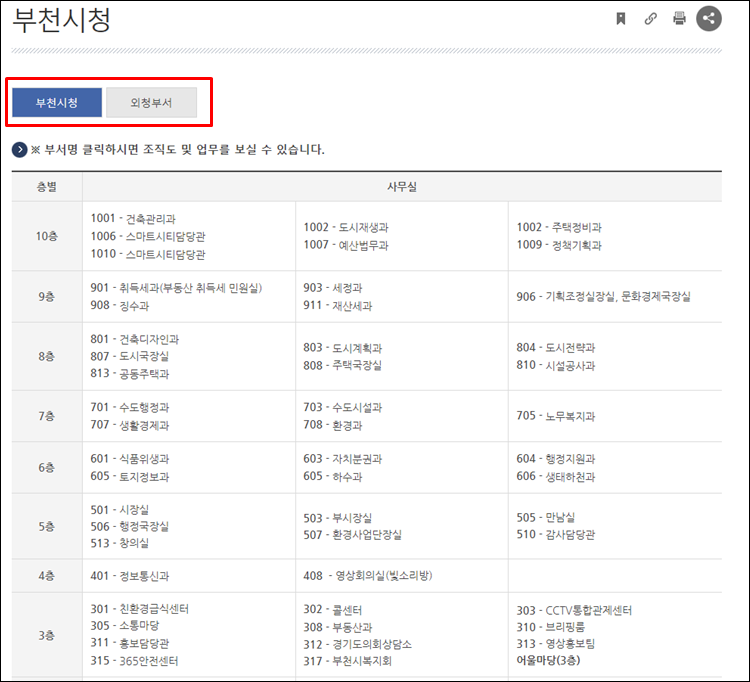Open 605 - 토지정보과 department
The width and height of the screenshot is (750, 682).
[130, 476]
